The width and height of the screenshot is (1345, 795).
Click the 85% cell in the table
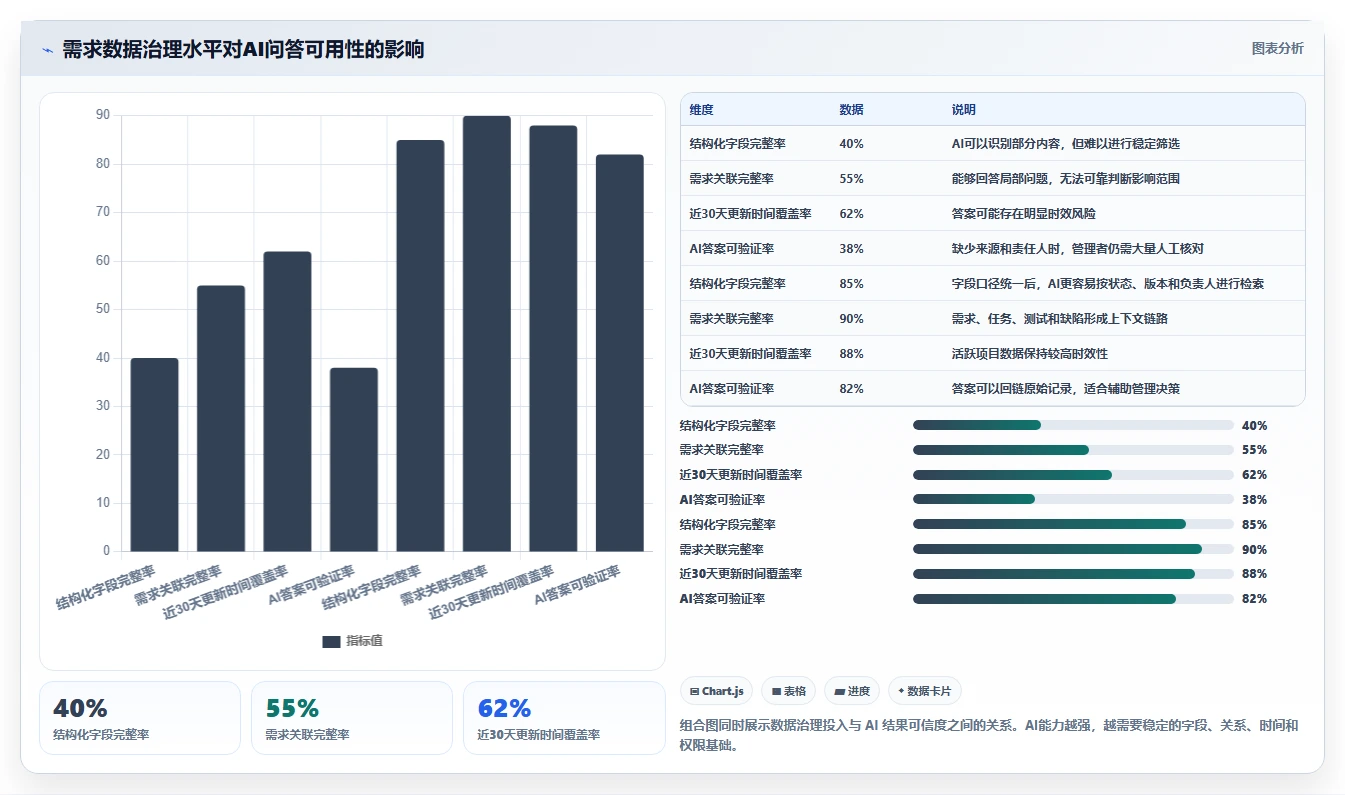[x=852, y=284]
